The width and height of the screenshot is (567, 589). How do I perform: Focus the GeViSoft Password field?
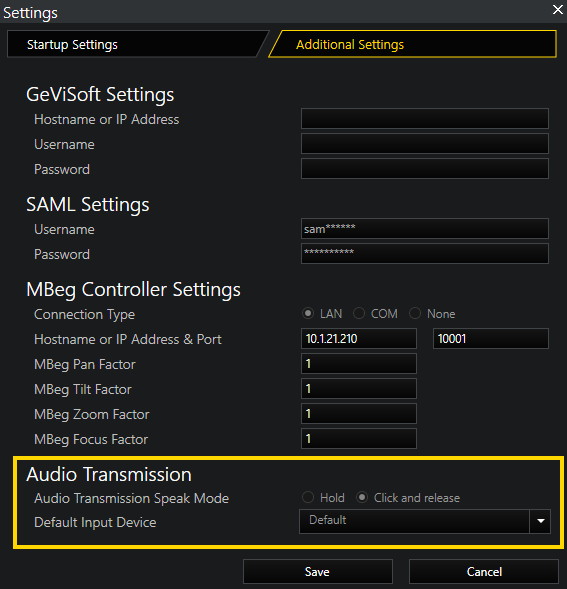coord(425,168)
